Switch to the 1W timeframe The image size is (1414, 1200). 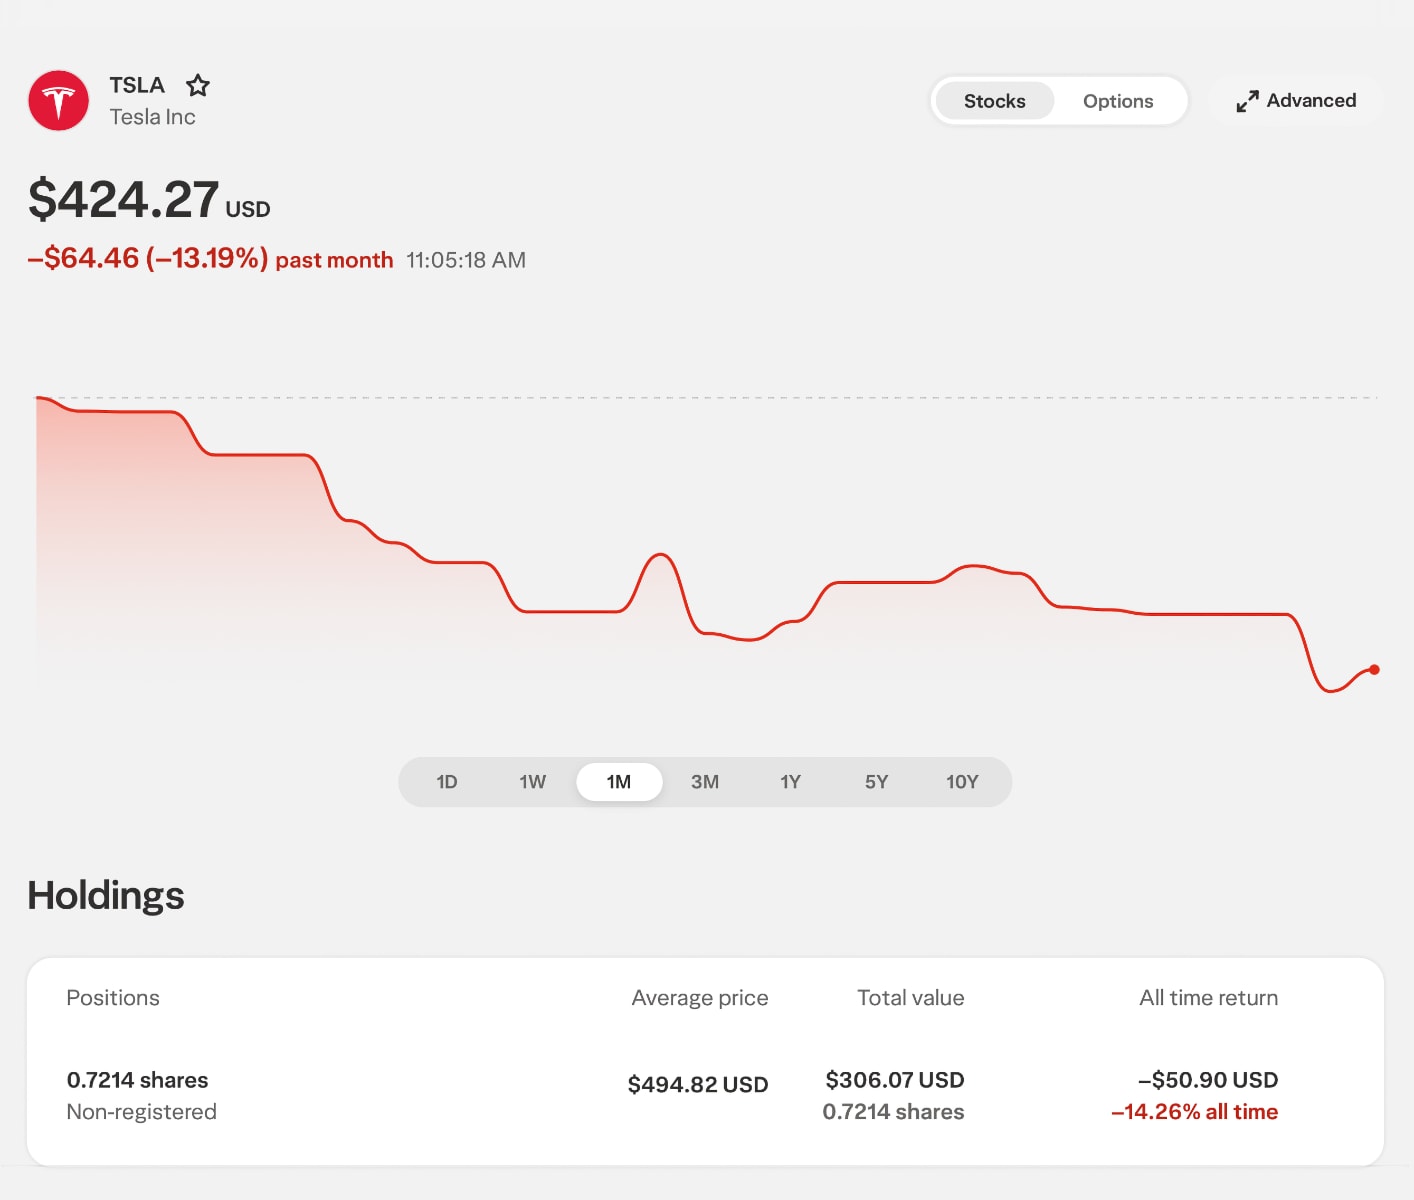tap(533, 782)
